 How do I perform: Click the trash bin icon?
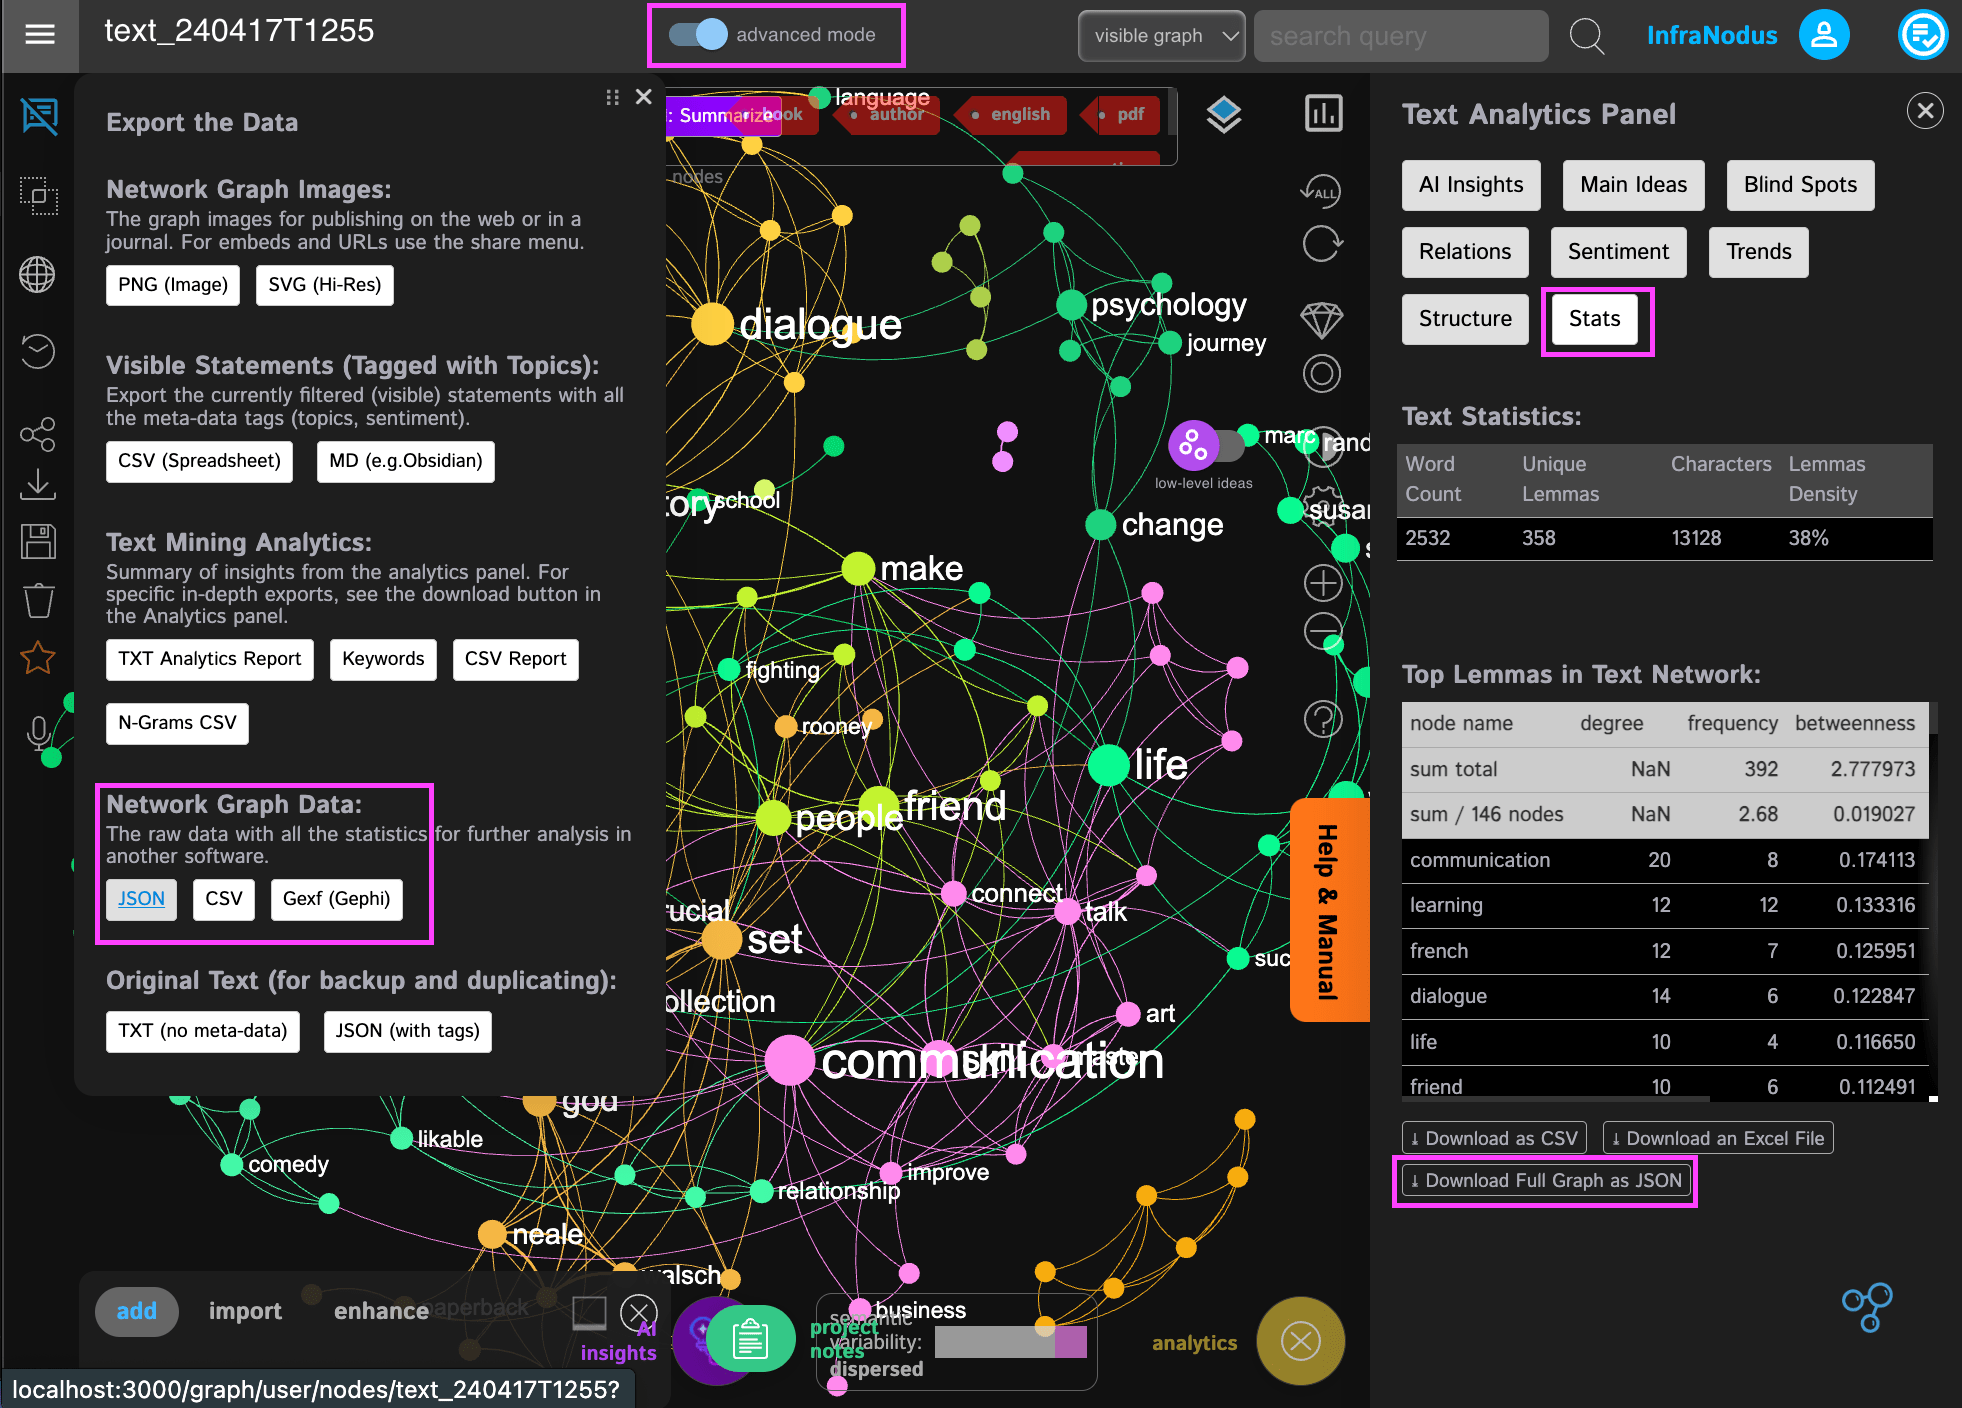coord(38,600)
